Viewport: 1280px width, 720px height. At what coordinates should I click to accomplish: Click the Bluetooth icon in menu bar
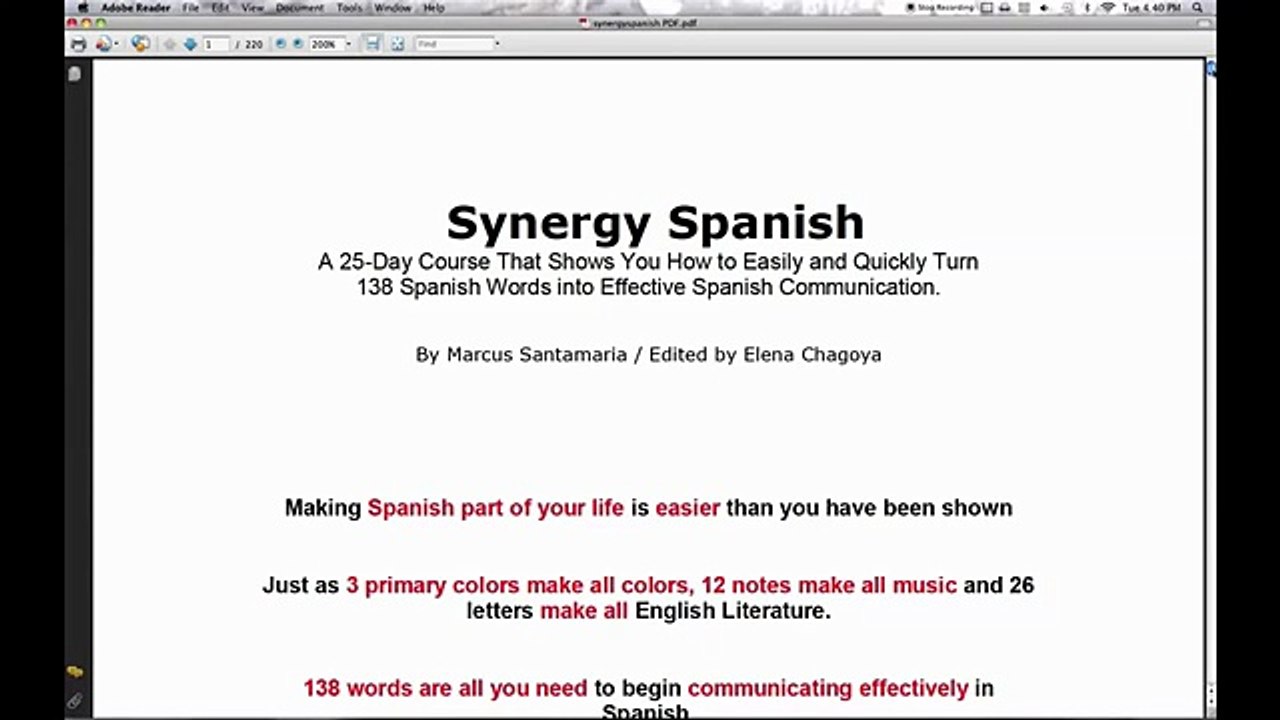1087,8
